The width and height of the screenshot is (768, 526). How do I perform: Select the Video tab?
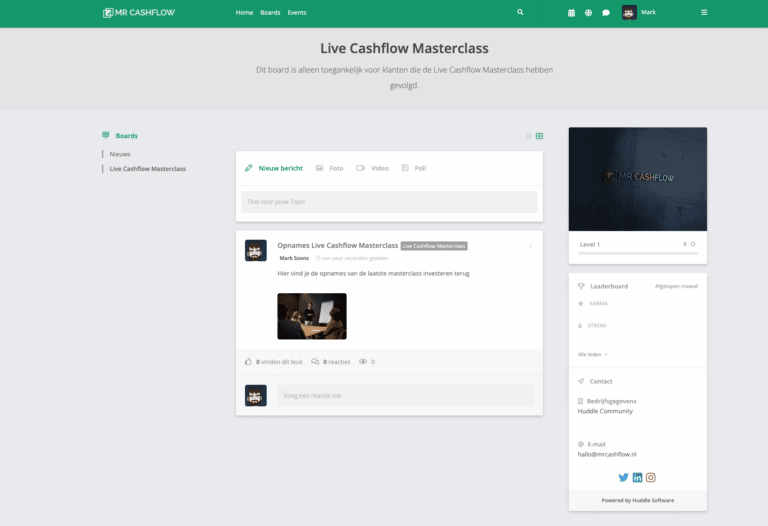[372, 168]
